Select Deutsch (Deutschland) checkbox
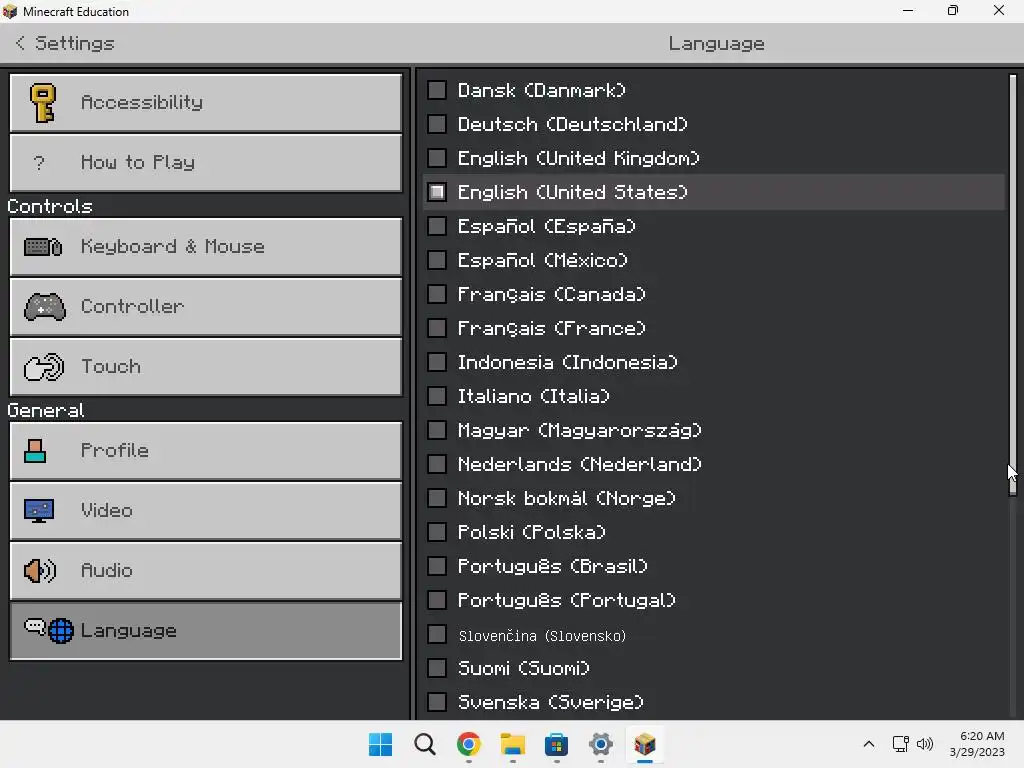 (x=437, y=124)
